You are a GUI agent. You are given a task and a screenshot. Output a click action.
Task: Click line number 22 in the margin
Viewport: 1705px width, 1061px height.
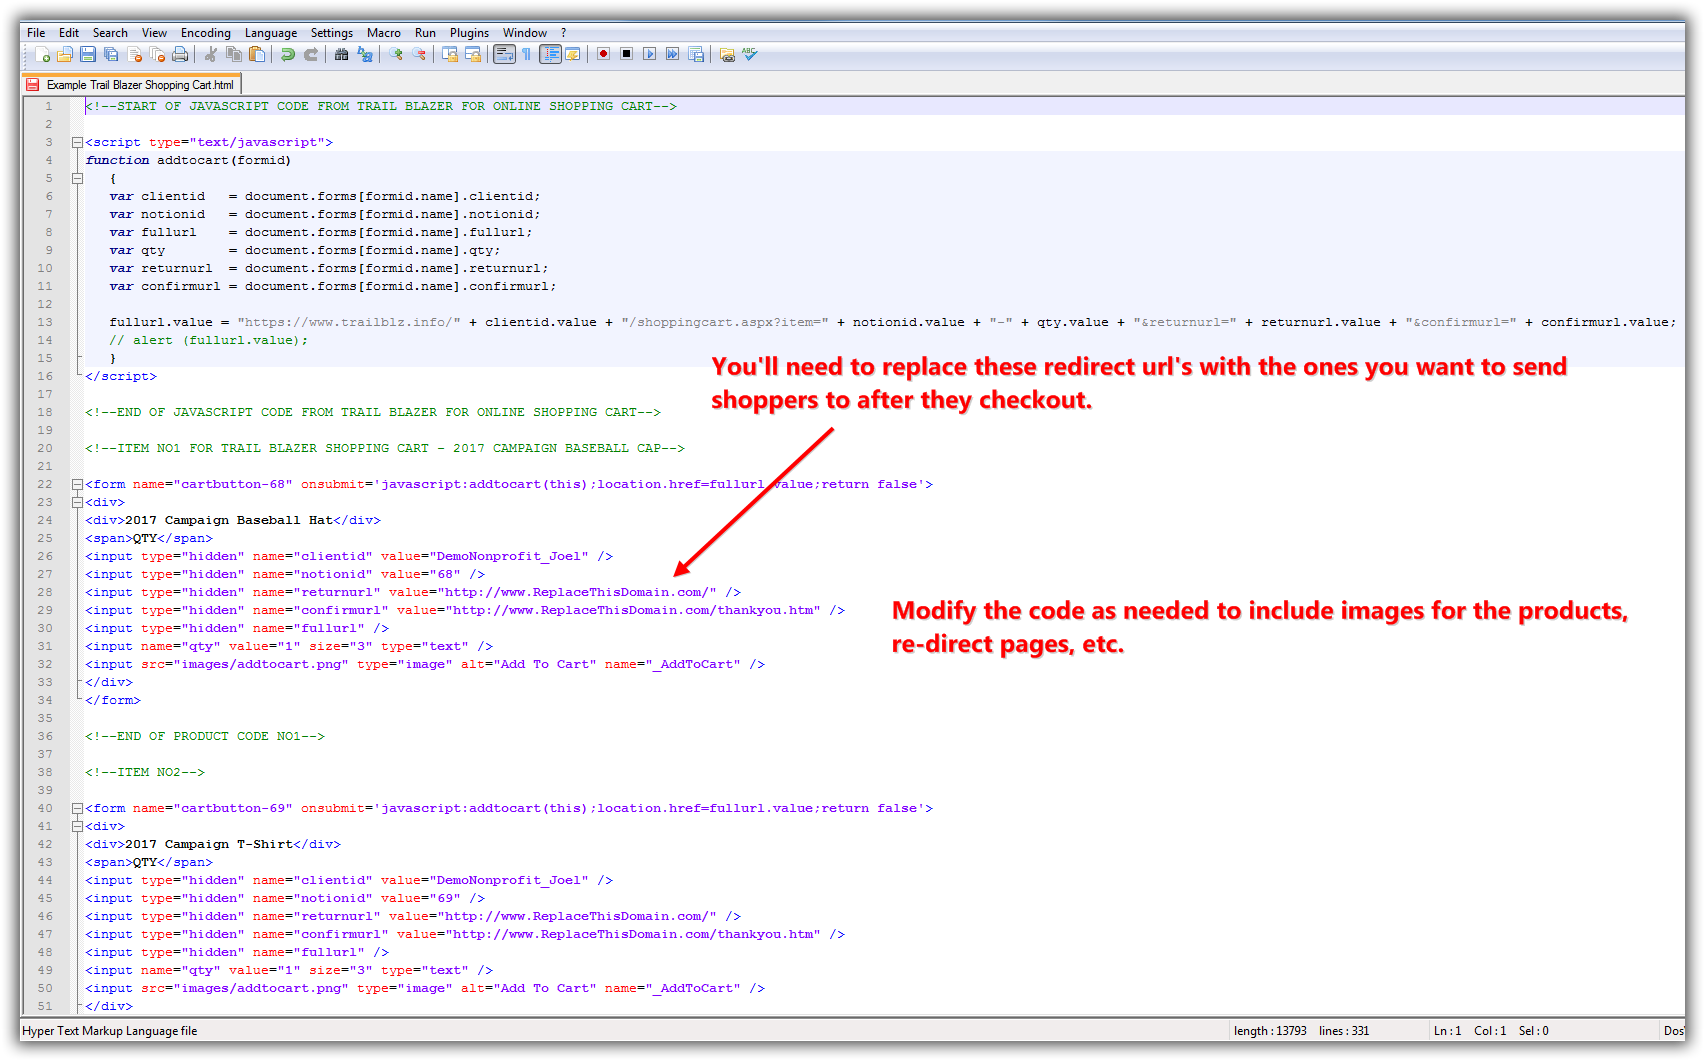pos(44,484)
